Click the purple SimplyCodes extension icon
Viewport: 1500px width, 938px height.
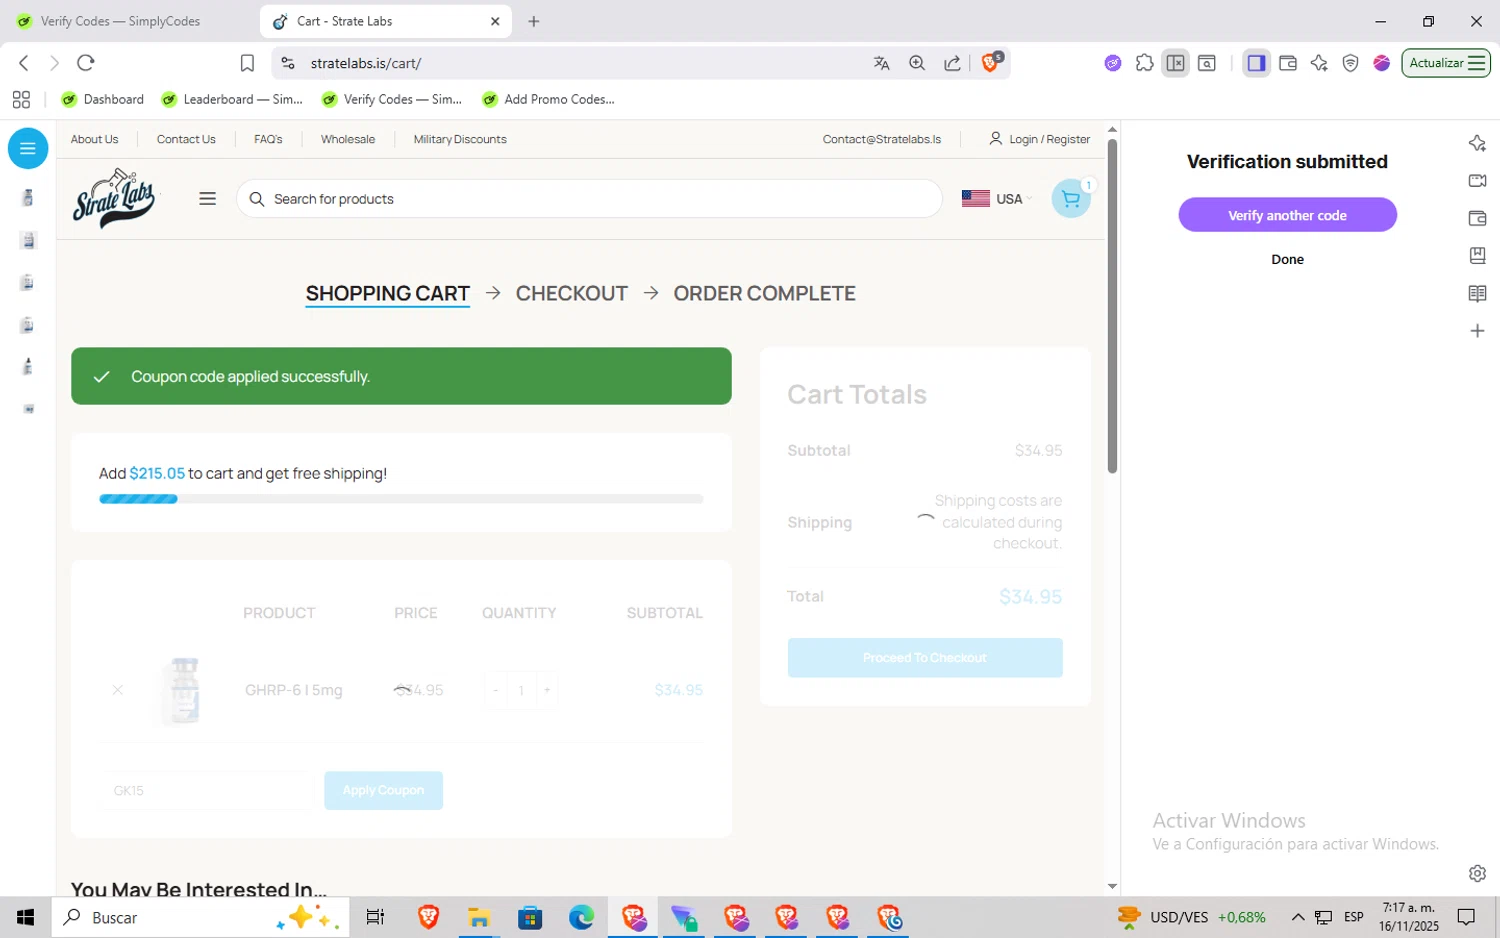pos(1113,63)
